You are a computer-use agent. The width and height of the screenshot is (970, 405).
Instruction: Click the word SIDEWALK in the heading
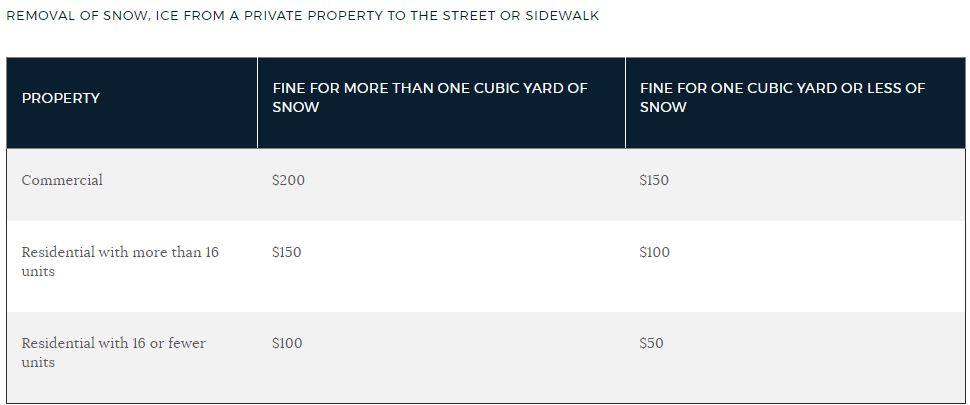pyautogui.click(x=562, y=16)
